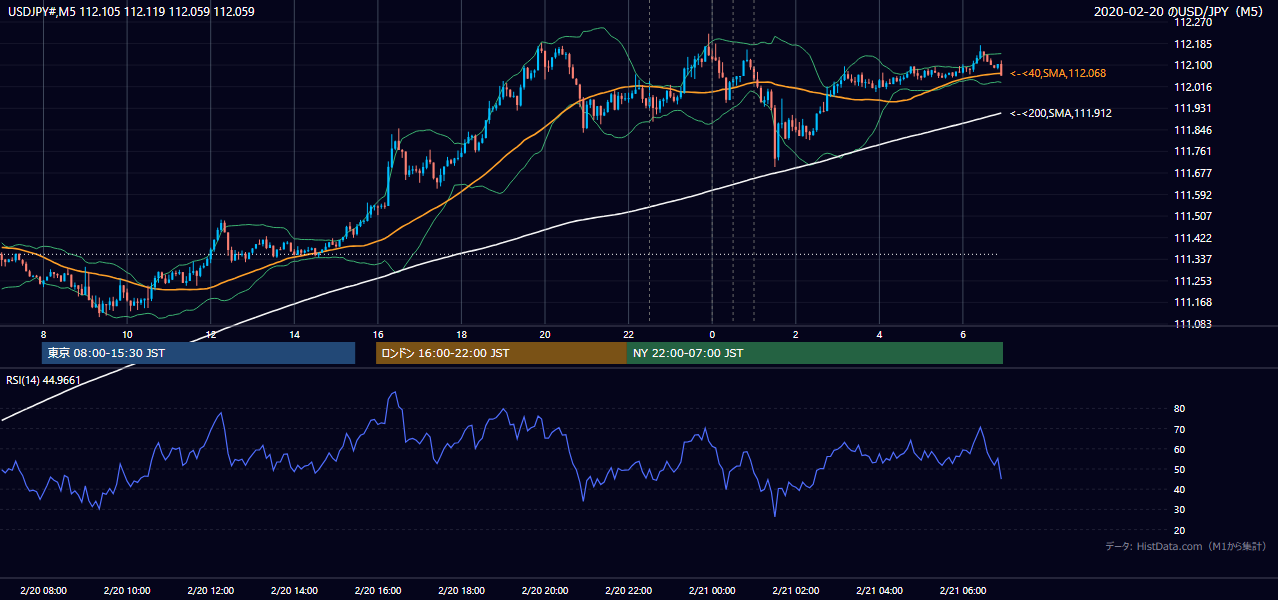
Task: Click price axis value 112.270
Action: tap(1194, 22)
